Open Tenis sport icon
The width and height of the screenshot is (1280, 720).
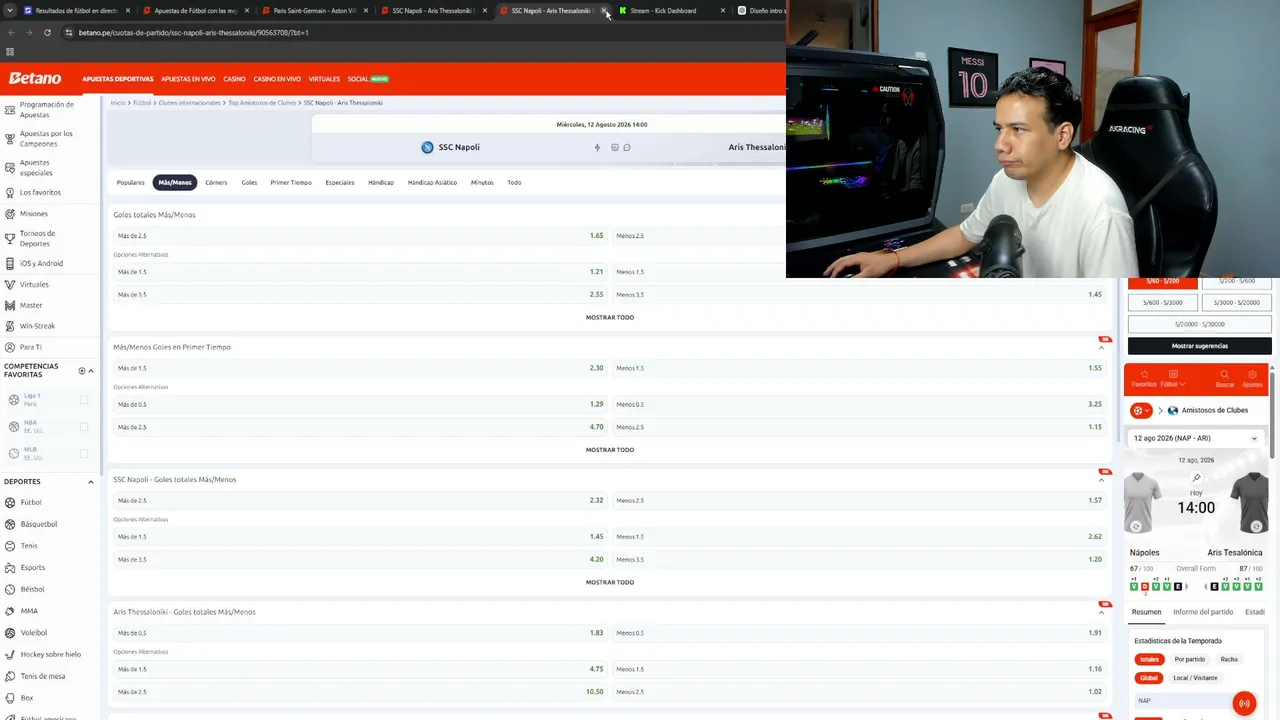point(10,546)
